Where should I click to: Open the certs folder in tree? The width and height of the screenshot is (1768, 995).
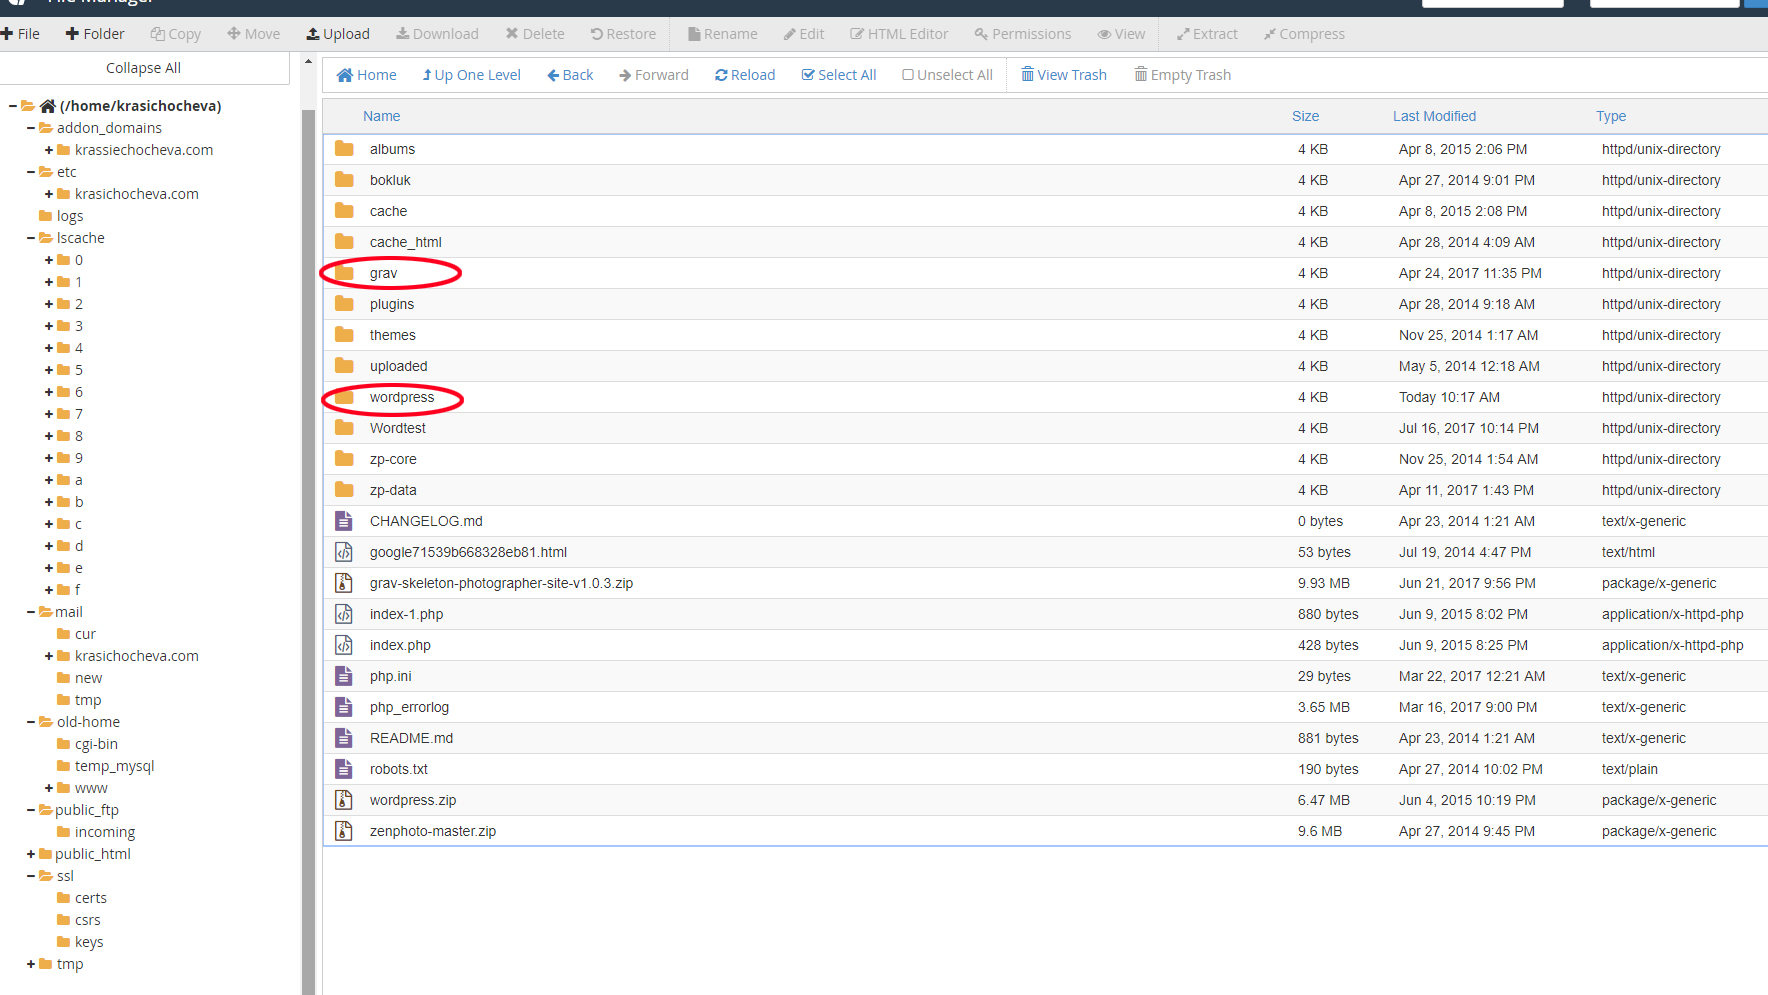point(82,898)
